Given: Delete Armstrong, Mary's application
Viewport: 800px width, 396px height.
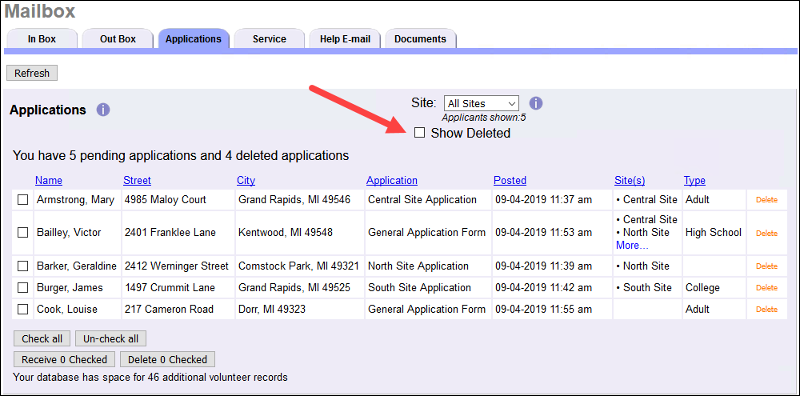Looking at the screenshot, I should [x=766, y=200].
